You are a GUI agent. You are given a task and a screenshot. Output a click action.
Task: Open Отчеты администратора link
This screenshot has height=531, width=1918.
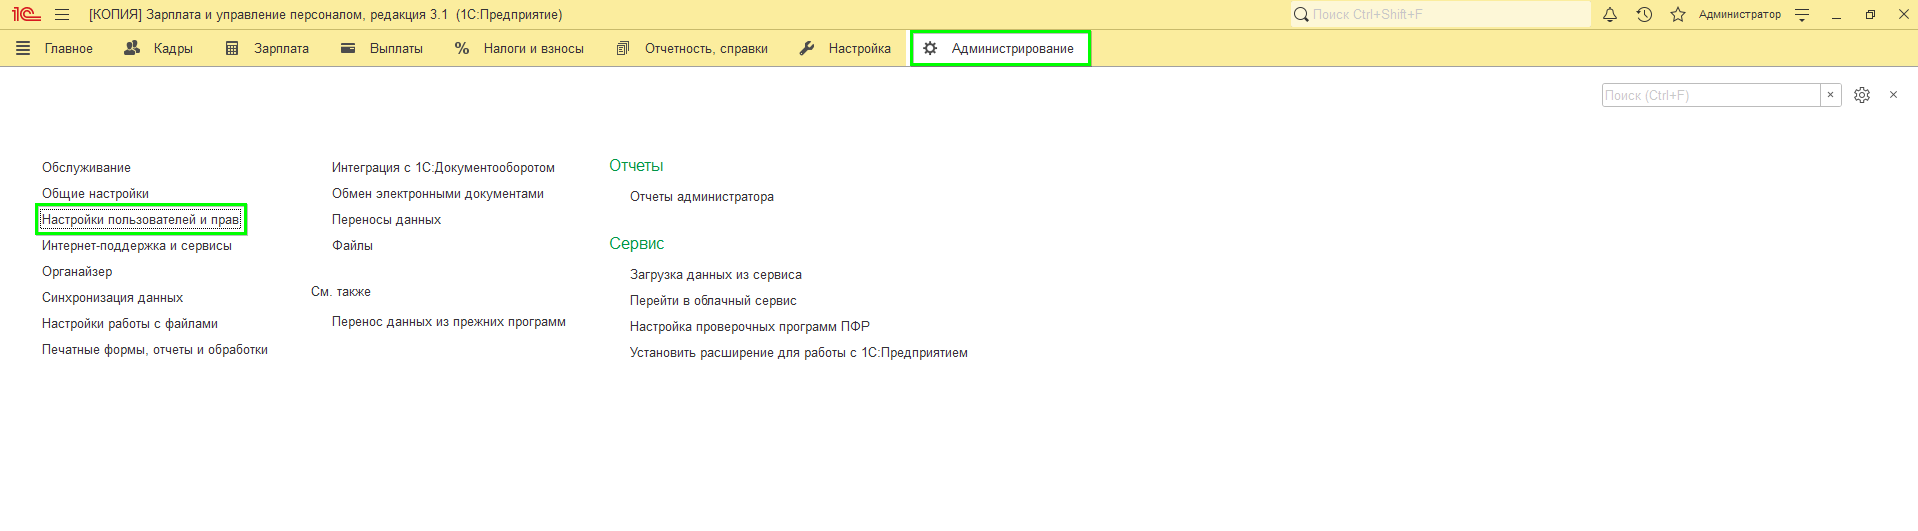(x=702, y=197)
